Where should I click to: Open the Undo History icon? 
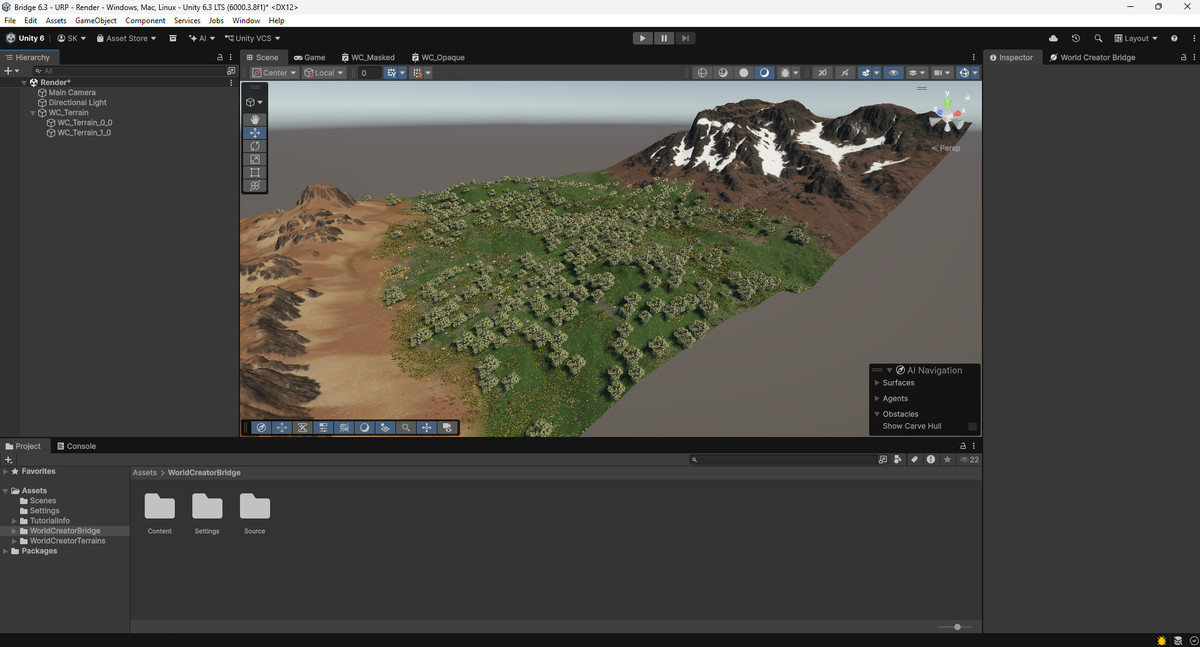[x=1076, y=38]
